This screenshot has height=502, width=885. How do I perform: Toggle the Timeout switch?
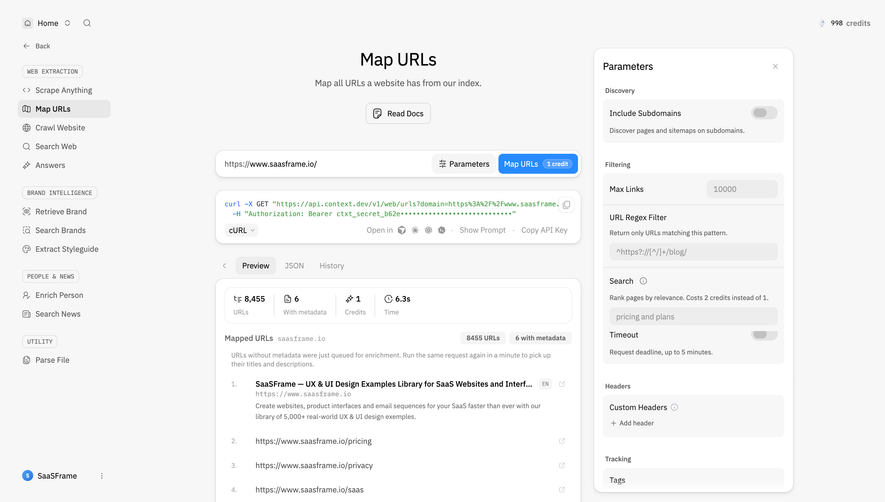click(764, 334)
